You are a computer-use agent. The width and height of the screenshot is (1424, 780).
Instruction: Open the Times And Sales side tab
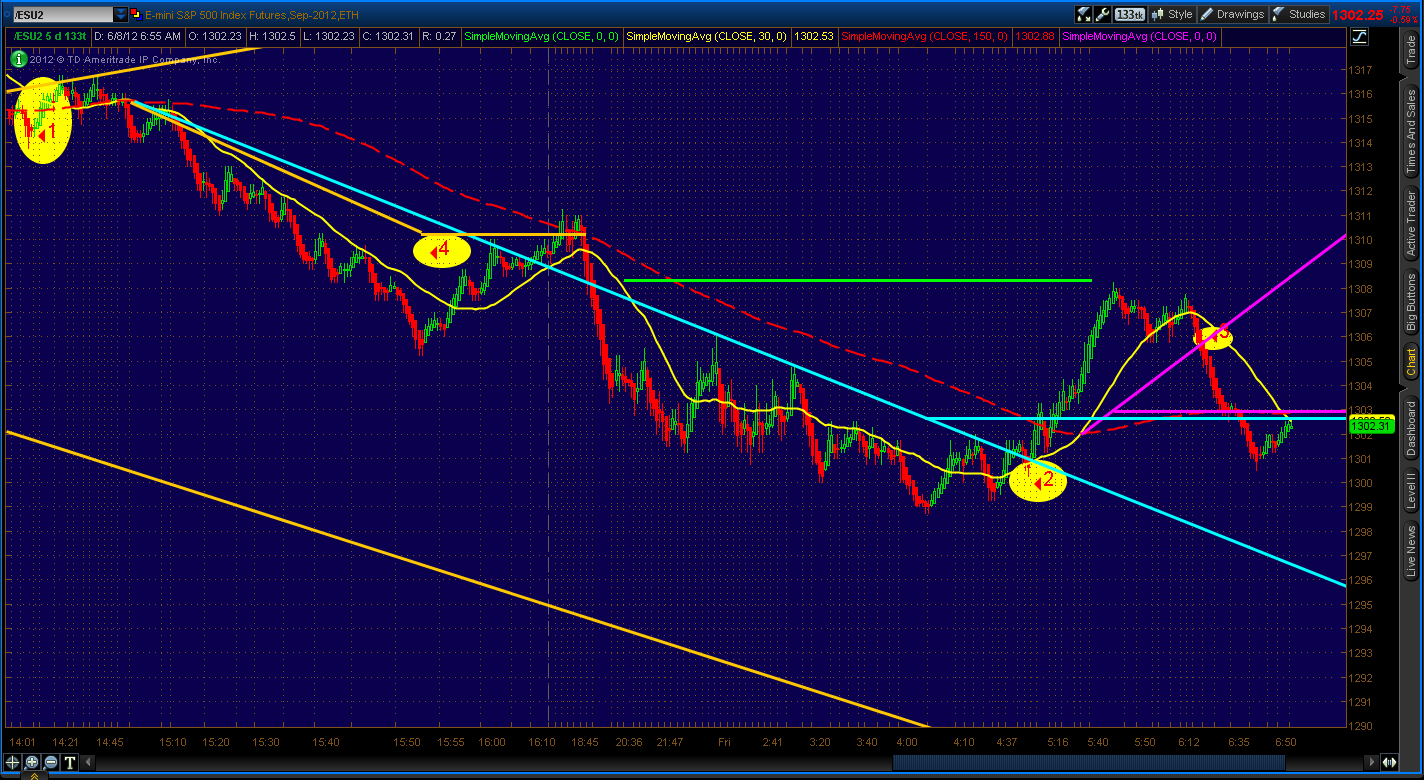pos(1411,130)
